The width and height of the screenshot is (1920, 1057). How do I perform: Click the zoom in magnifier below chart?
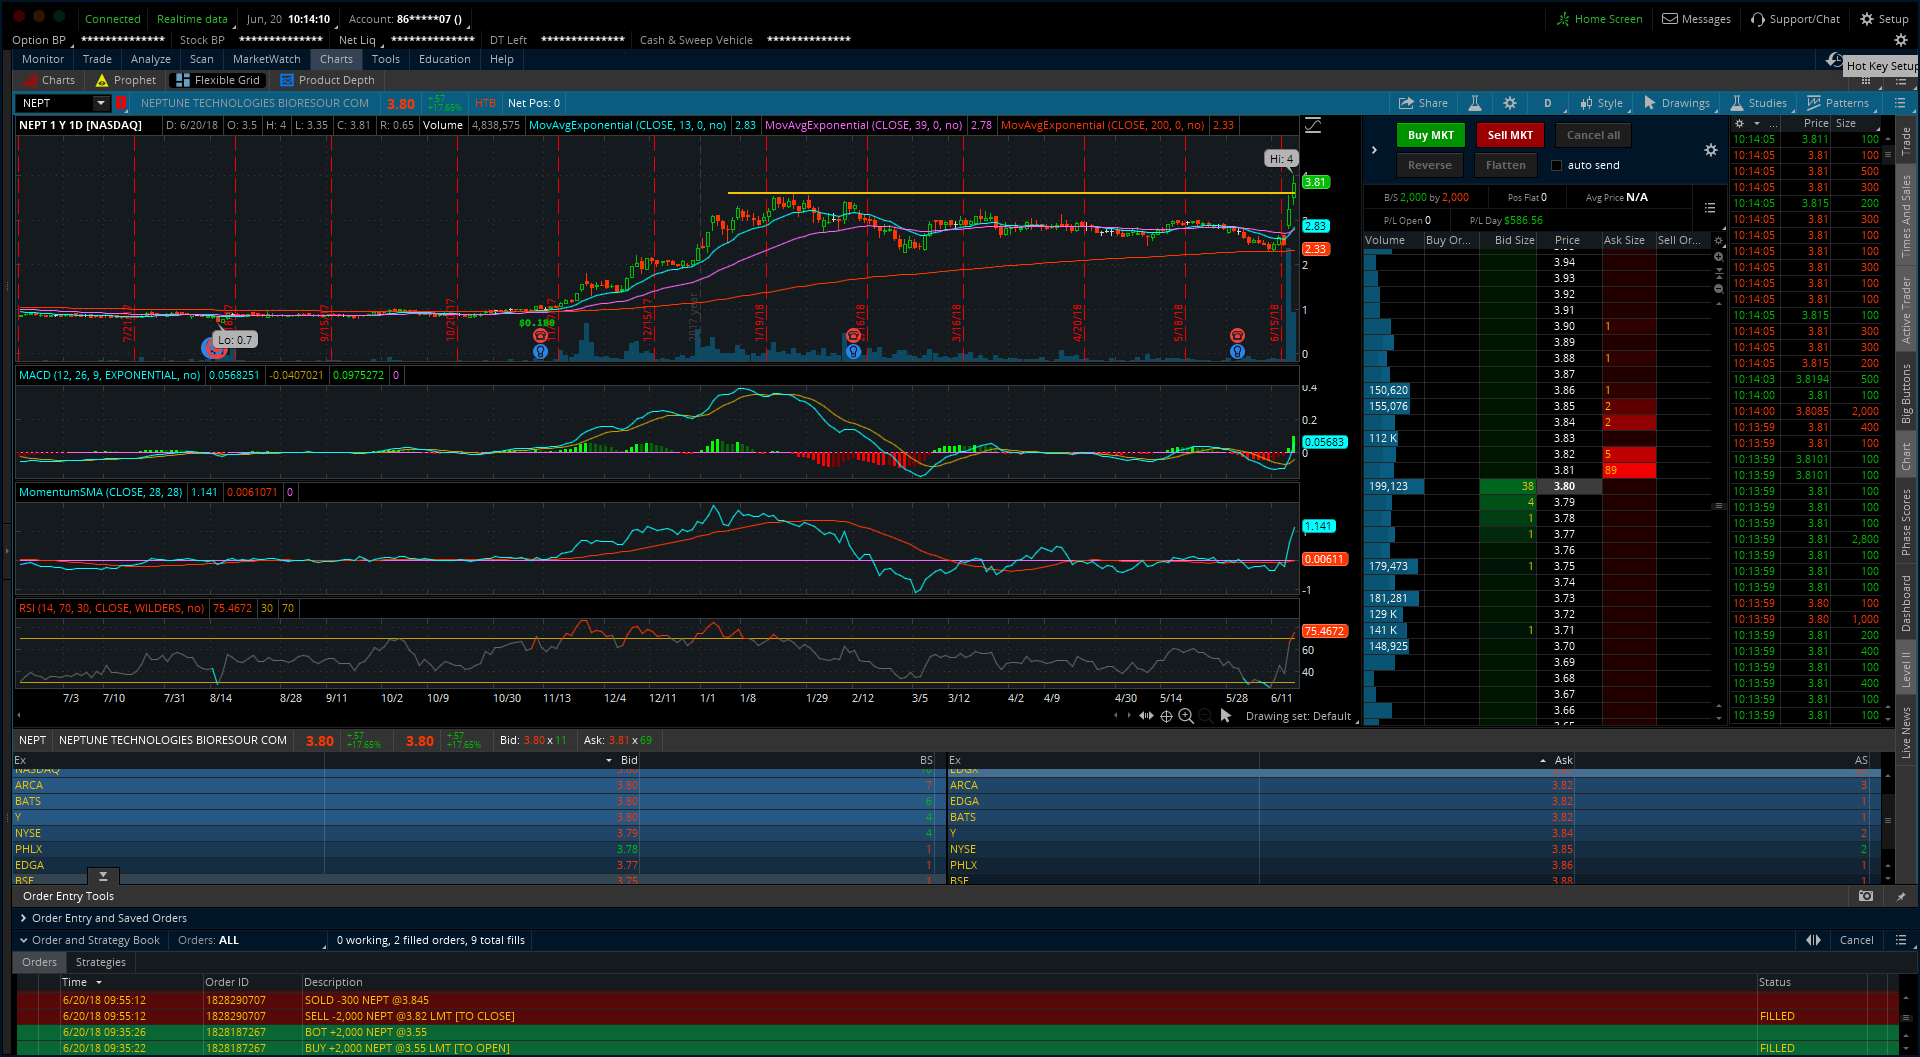coord(1186,716)
